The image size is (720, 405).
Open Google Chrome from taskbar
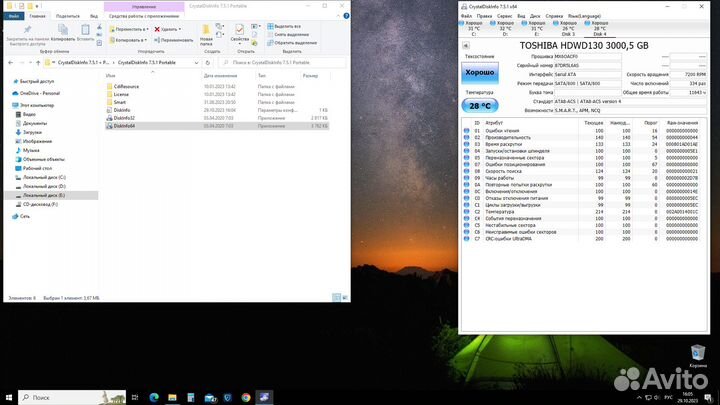click(246, 397)
